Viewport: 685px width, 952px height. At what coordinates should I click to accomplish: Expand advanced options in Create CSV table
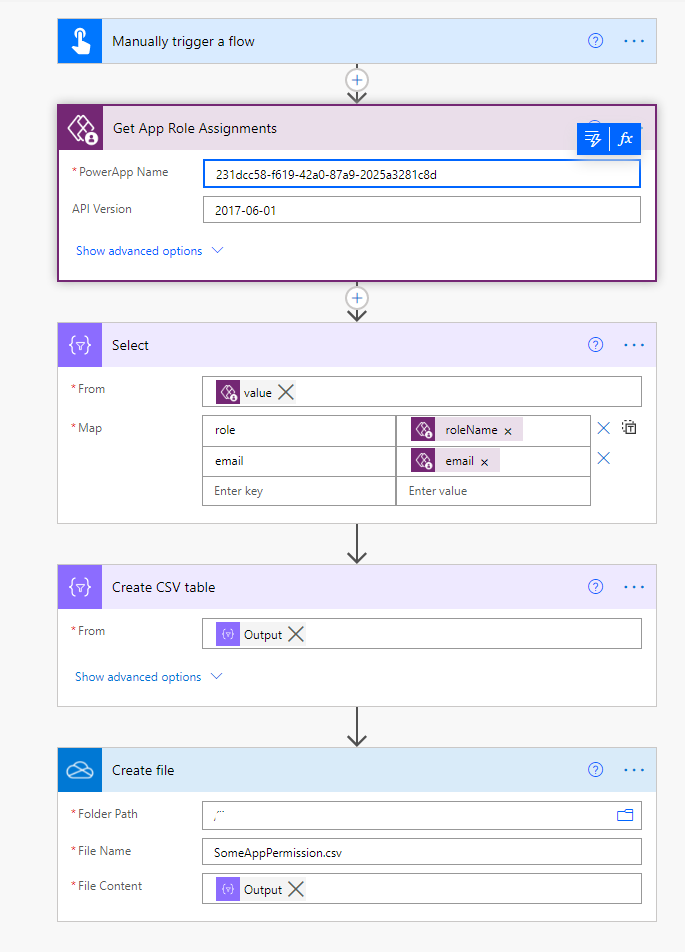[x=149, y=676]
